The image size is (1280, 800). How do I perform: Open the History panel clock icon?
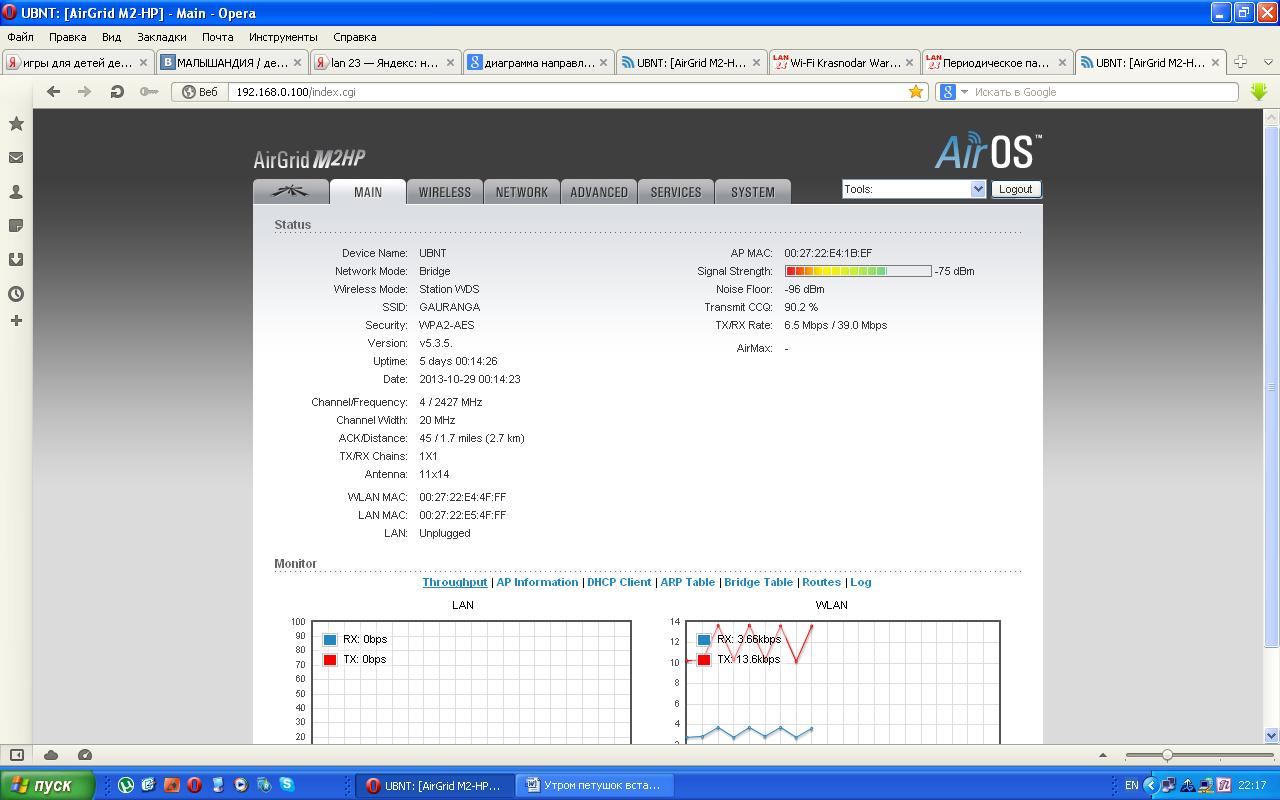(x=16, y=294)
